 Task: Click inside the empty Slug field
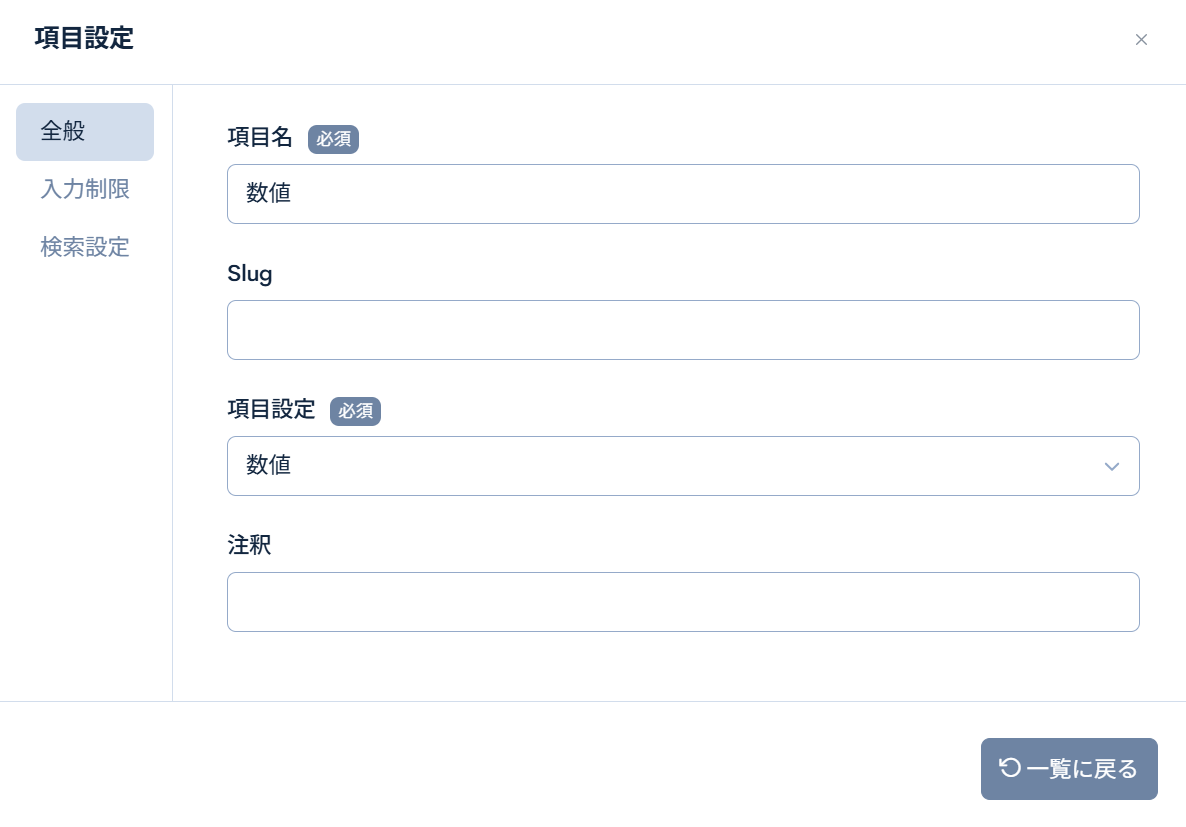tap(684, 330)
